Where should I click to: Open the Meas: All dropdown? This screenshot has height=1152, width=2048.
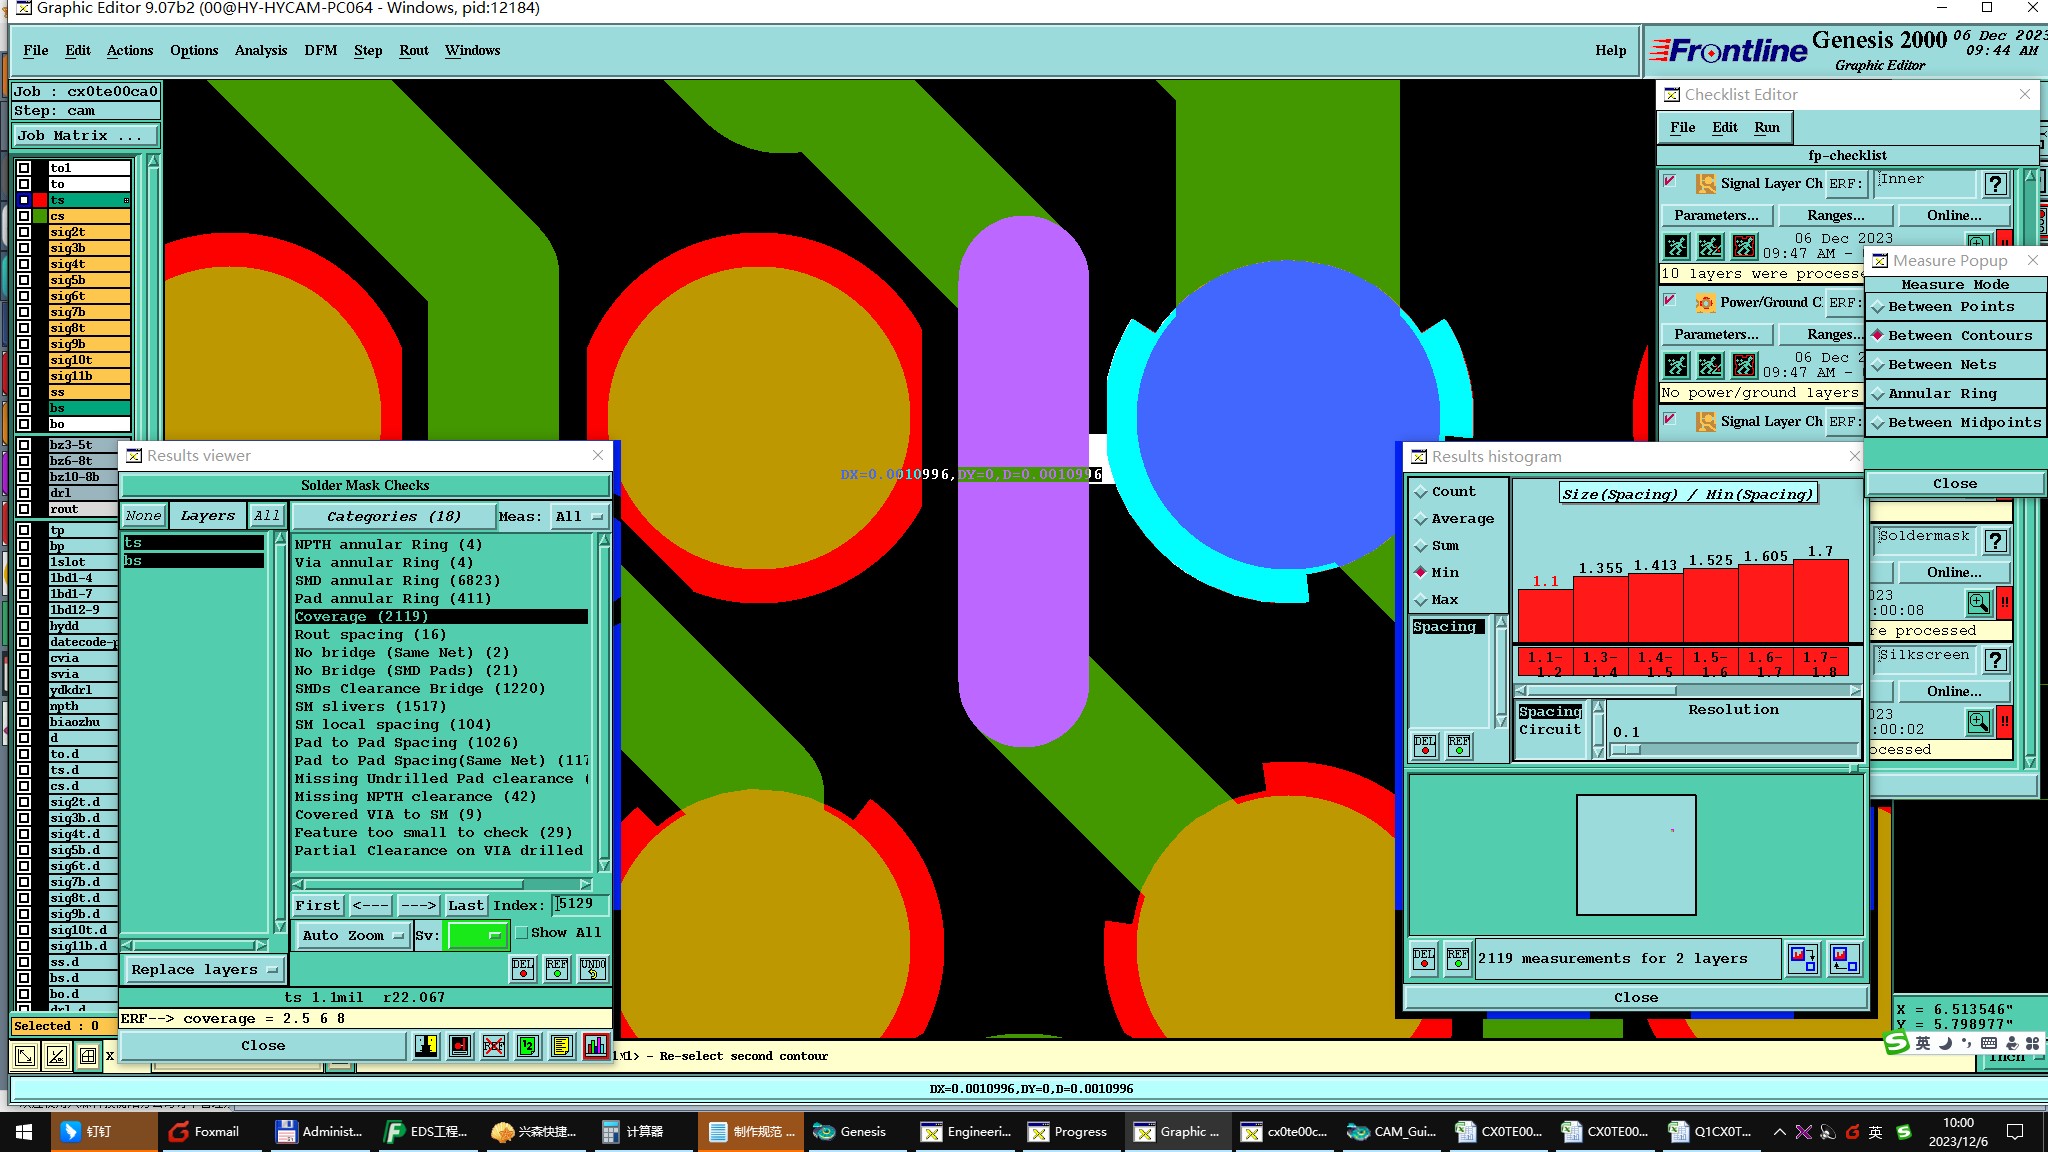(580, 517)
